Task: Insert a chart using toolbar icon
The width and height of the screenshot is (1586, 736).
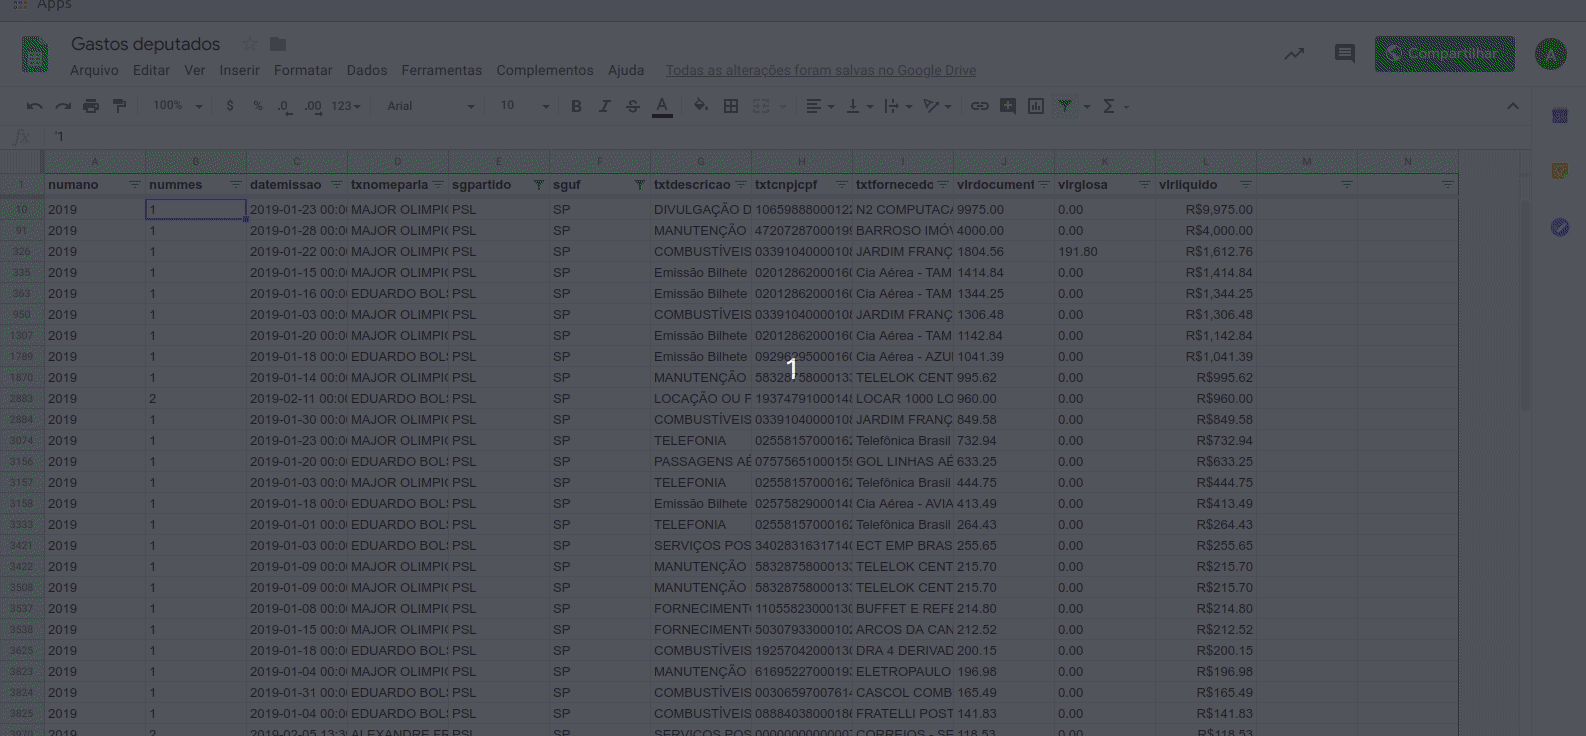Action: click(1036, 106)
